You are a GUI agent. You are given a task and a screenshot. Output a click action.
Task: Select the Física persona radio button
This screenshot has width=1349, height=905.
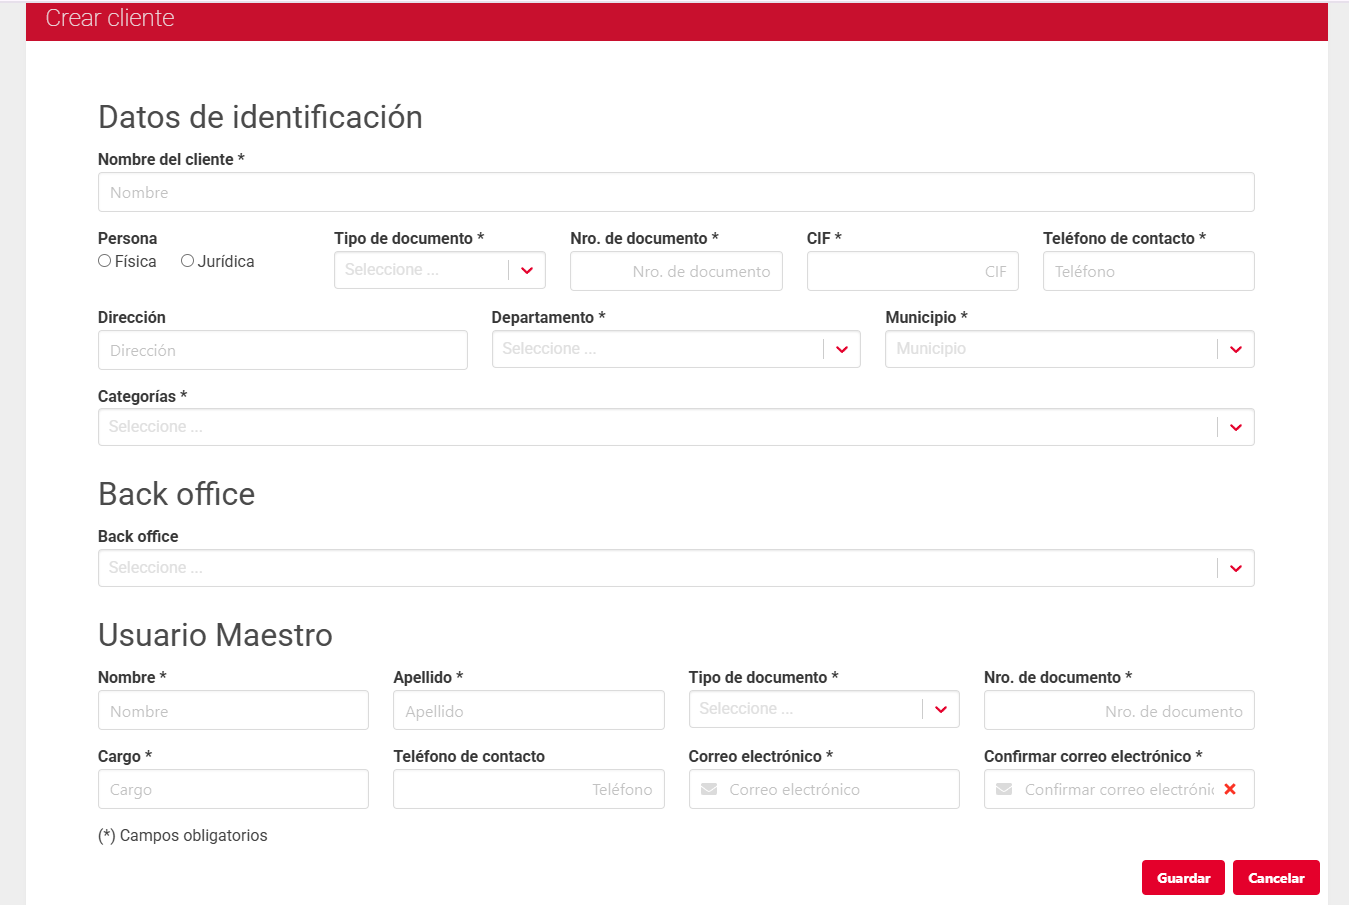click(x=105, y=261)
